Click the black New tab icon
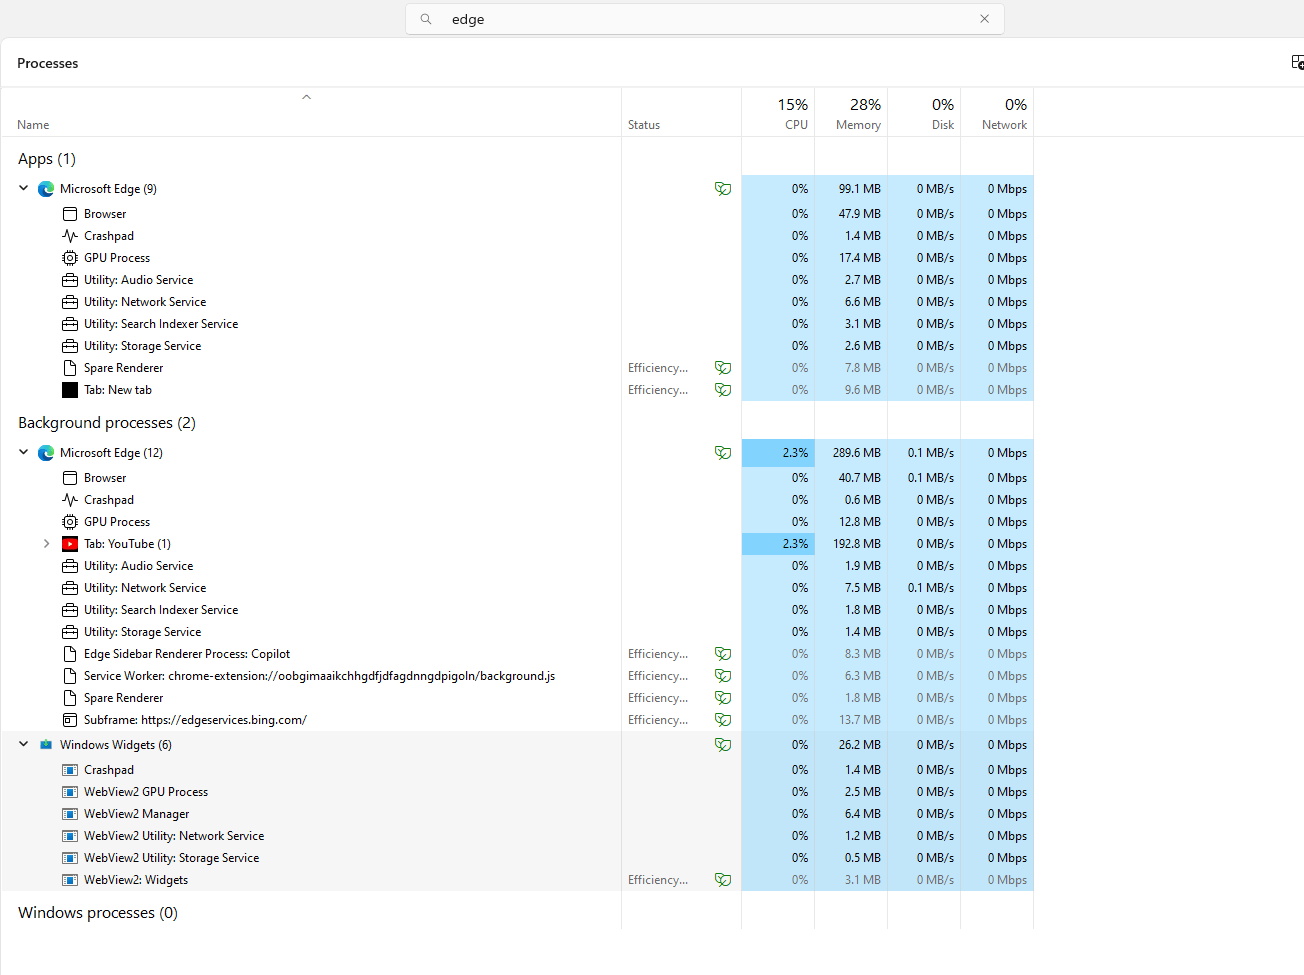Image resolution: width=1304 pixels, height=975 pixels. tap(70, 390)
